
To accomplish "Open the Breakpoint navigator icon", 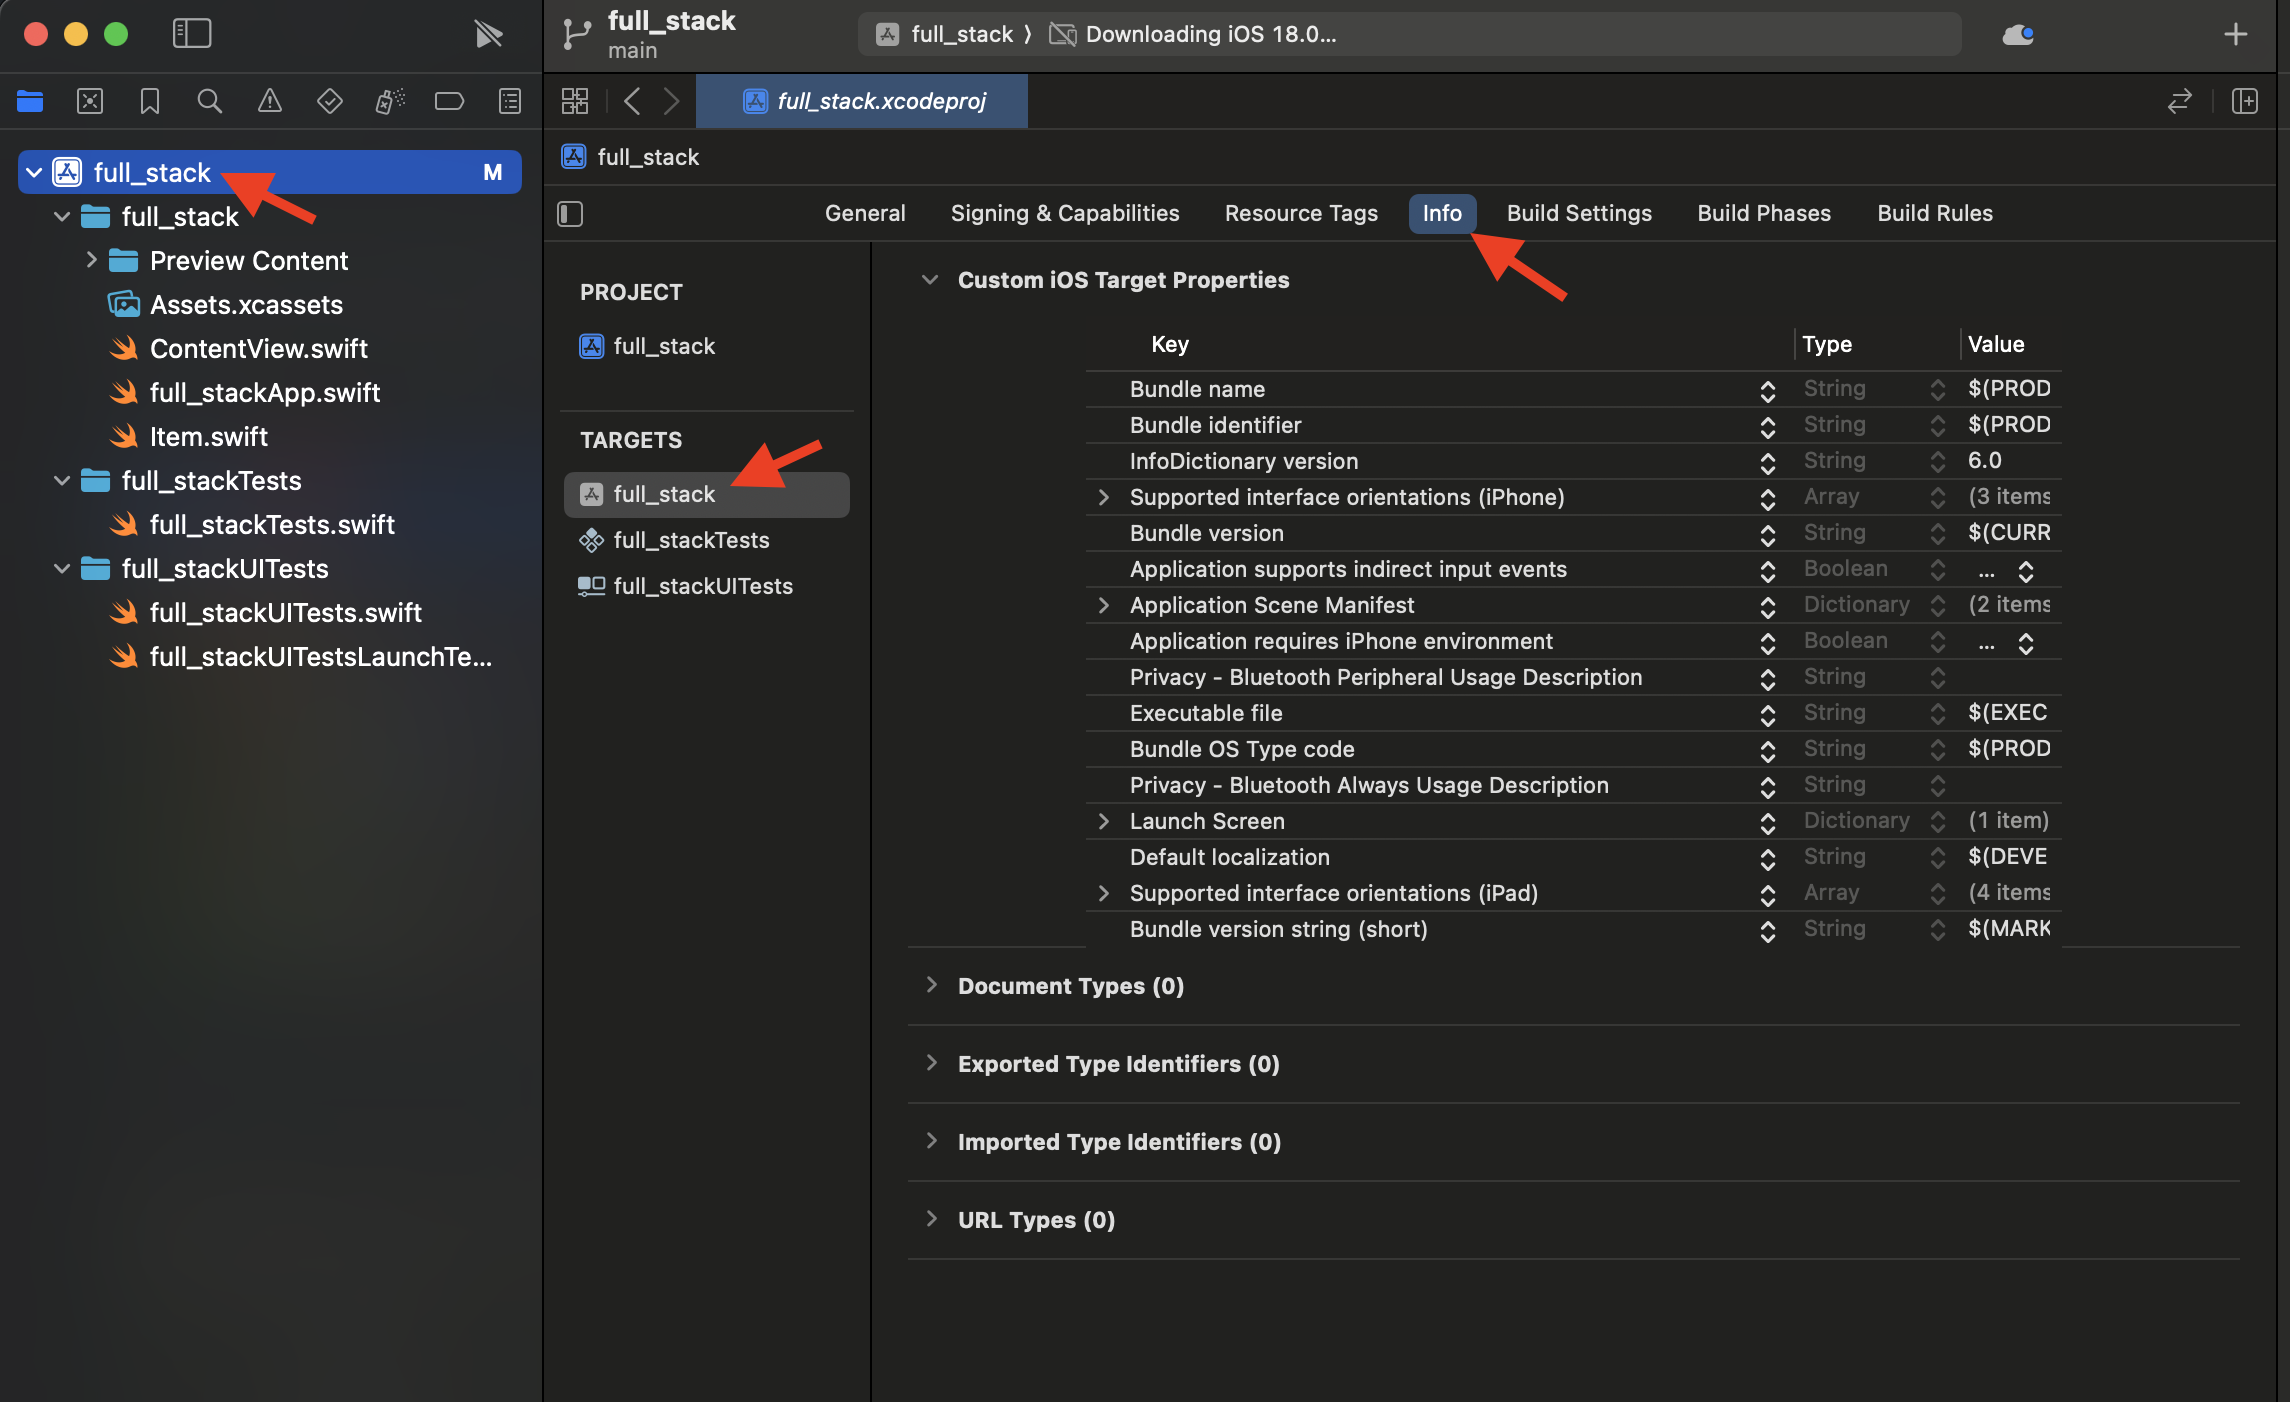I will 449,101.
